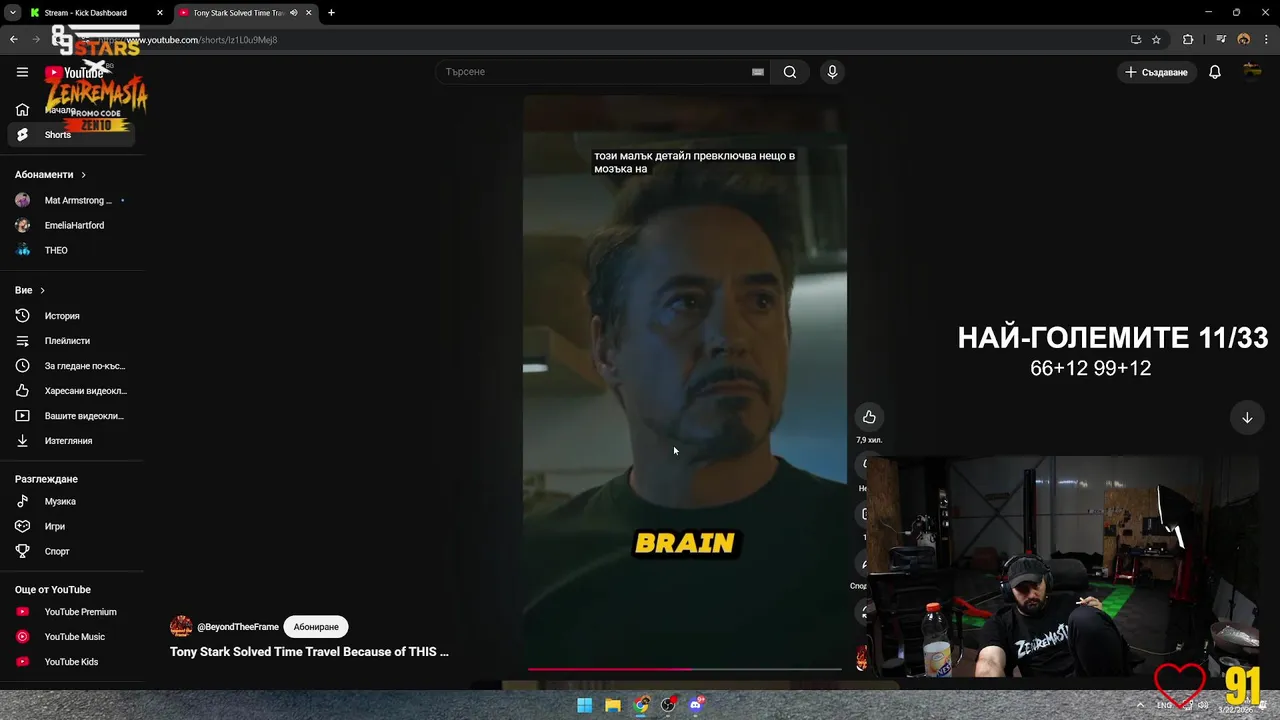Open the YouTube account avatar menu
The image size is (1280, 720).
coord(1252,71)
